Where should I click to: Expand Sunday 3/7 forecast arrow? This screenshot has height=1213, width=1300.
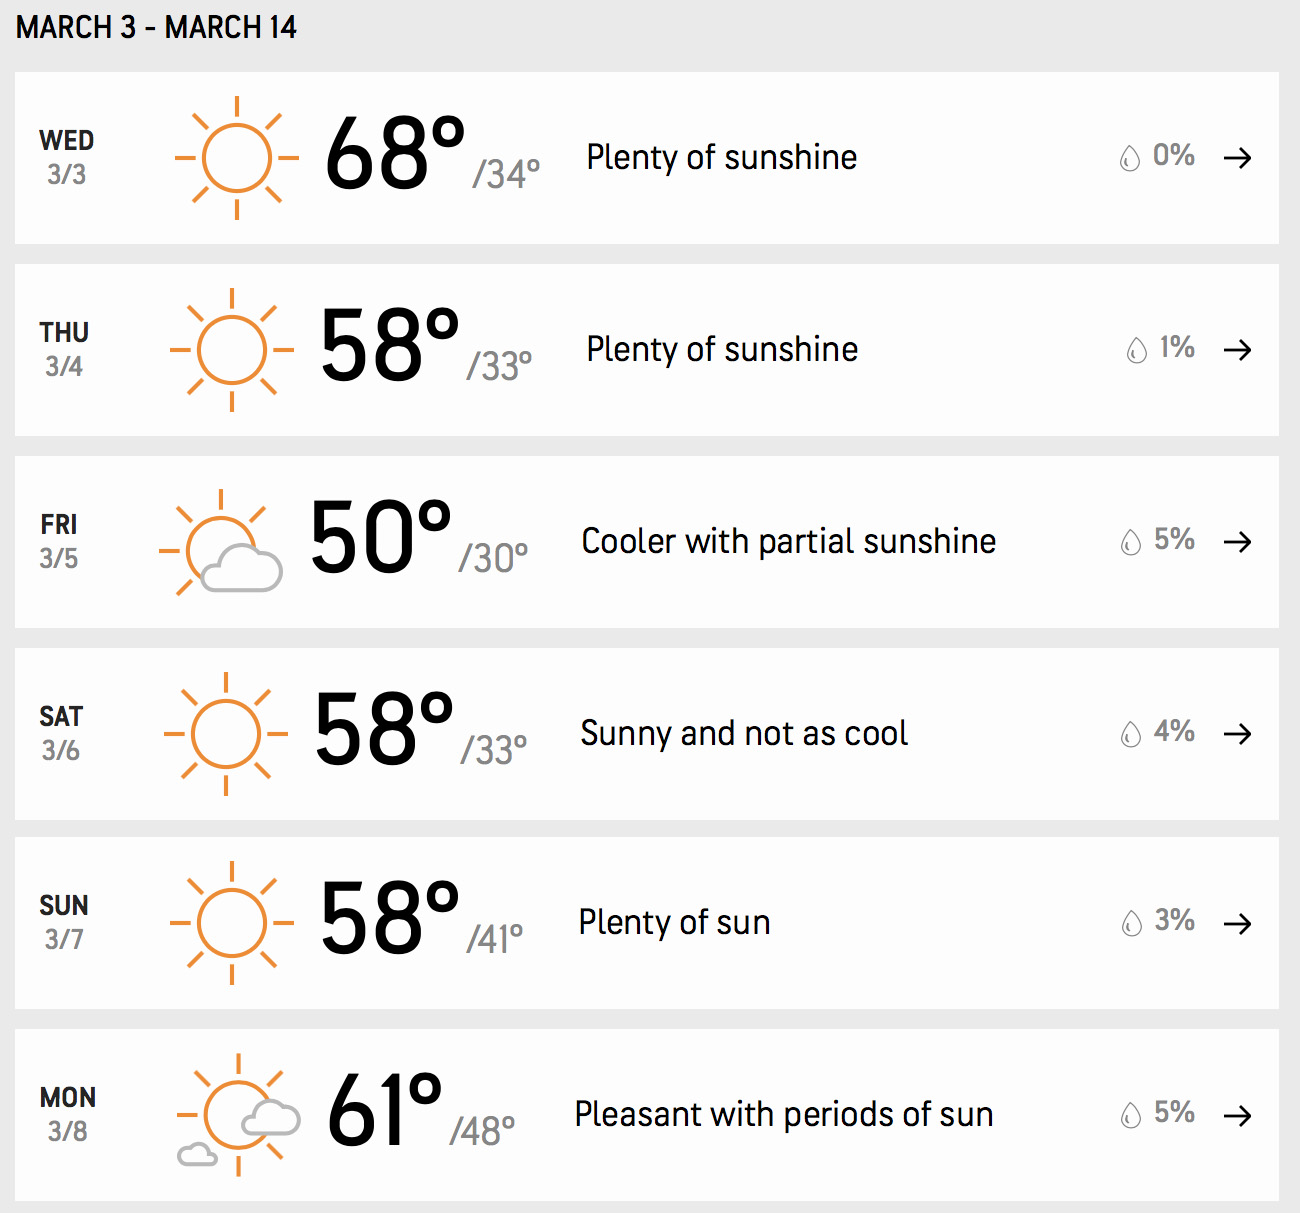1238,923
